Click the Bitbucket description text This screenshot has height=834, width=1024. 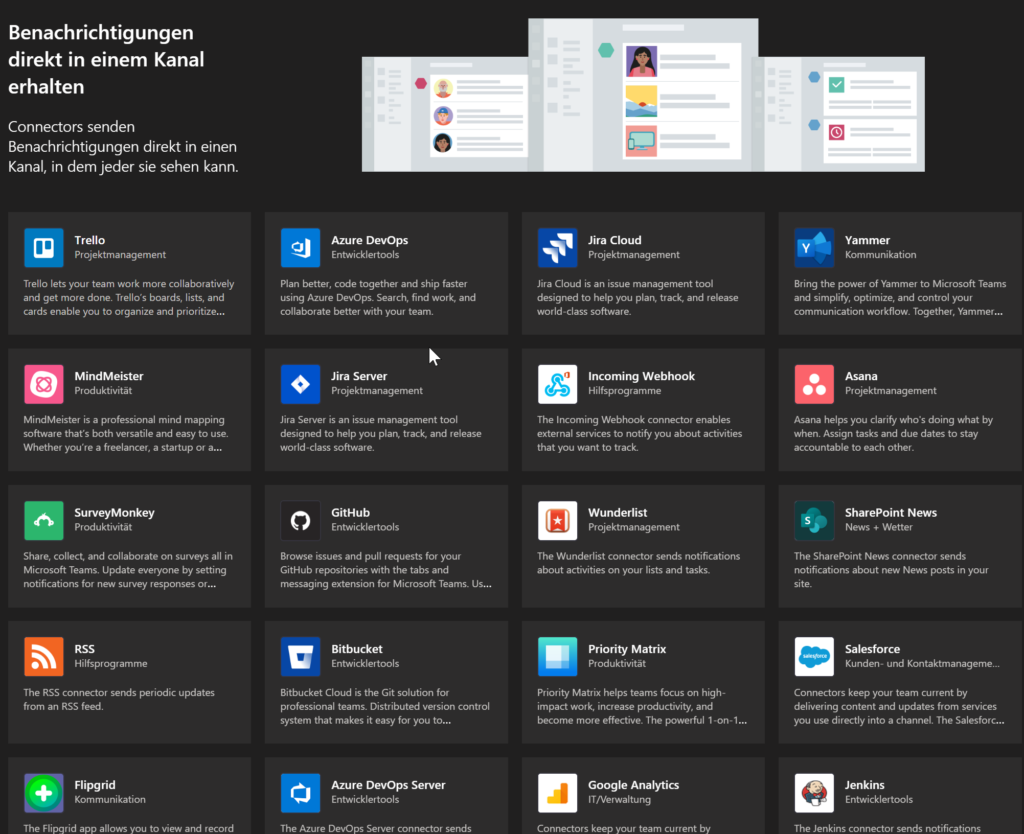pyautogui.click(x=385, y=707)
